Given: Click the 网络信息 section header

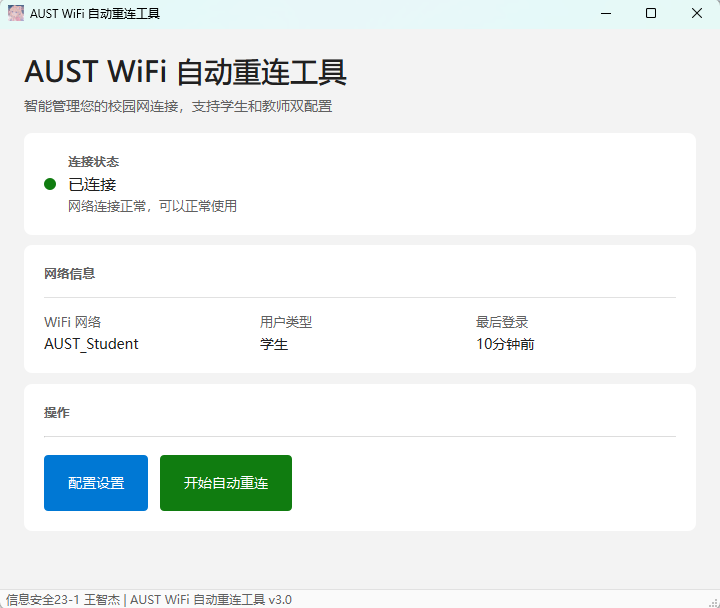Looking at the screenshot, I should (x=70, y=273).
